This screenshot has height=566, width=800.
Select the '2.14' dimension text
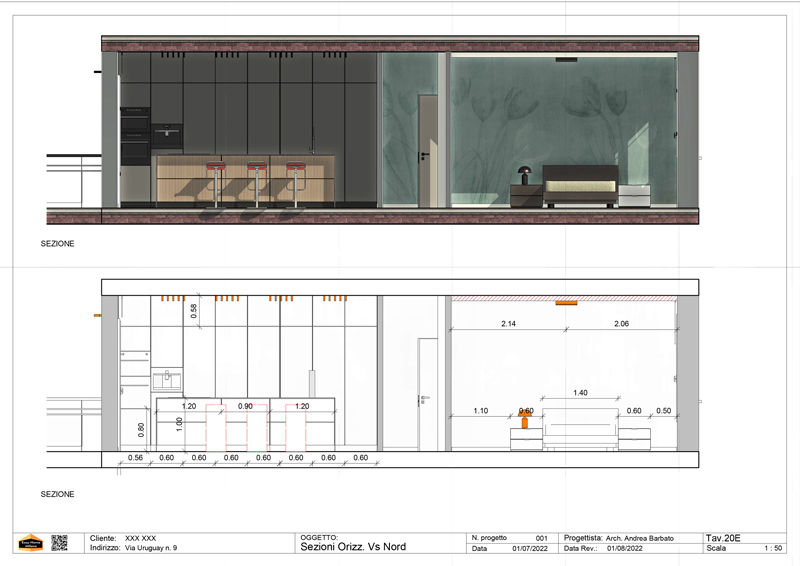click(508, 324)
